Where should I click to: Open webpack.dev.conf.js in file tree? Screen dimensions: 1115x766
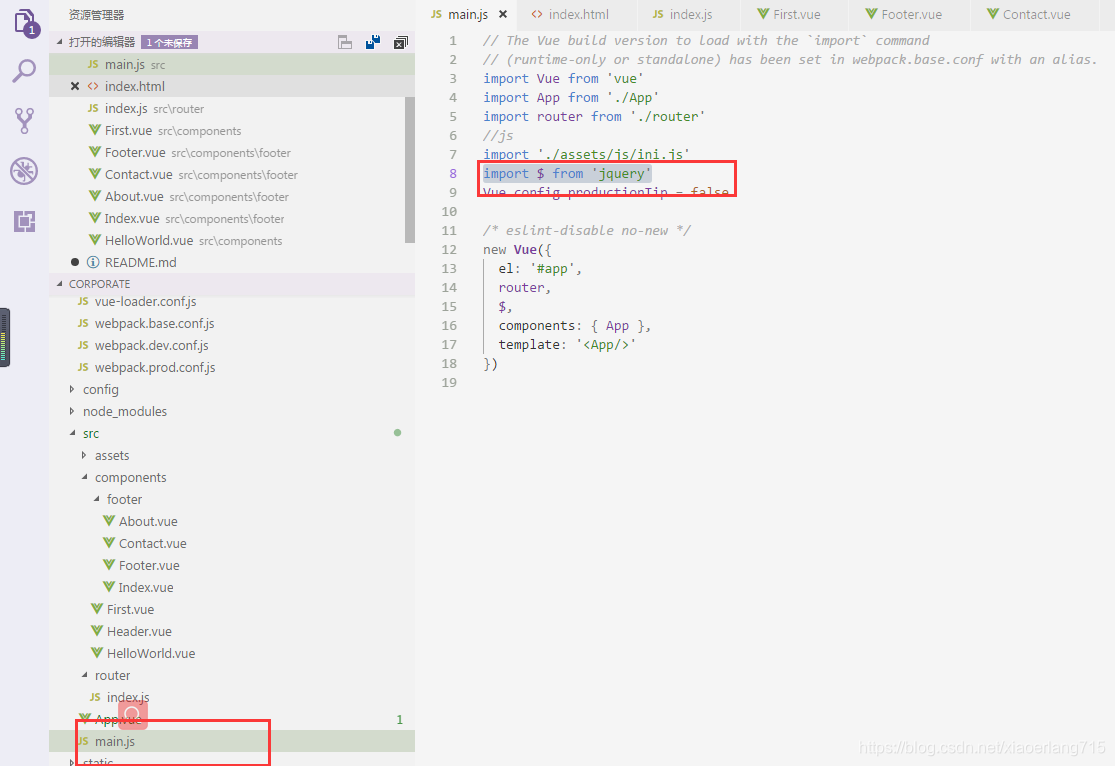(x=232, y=346)
